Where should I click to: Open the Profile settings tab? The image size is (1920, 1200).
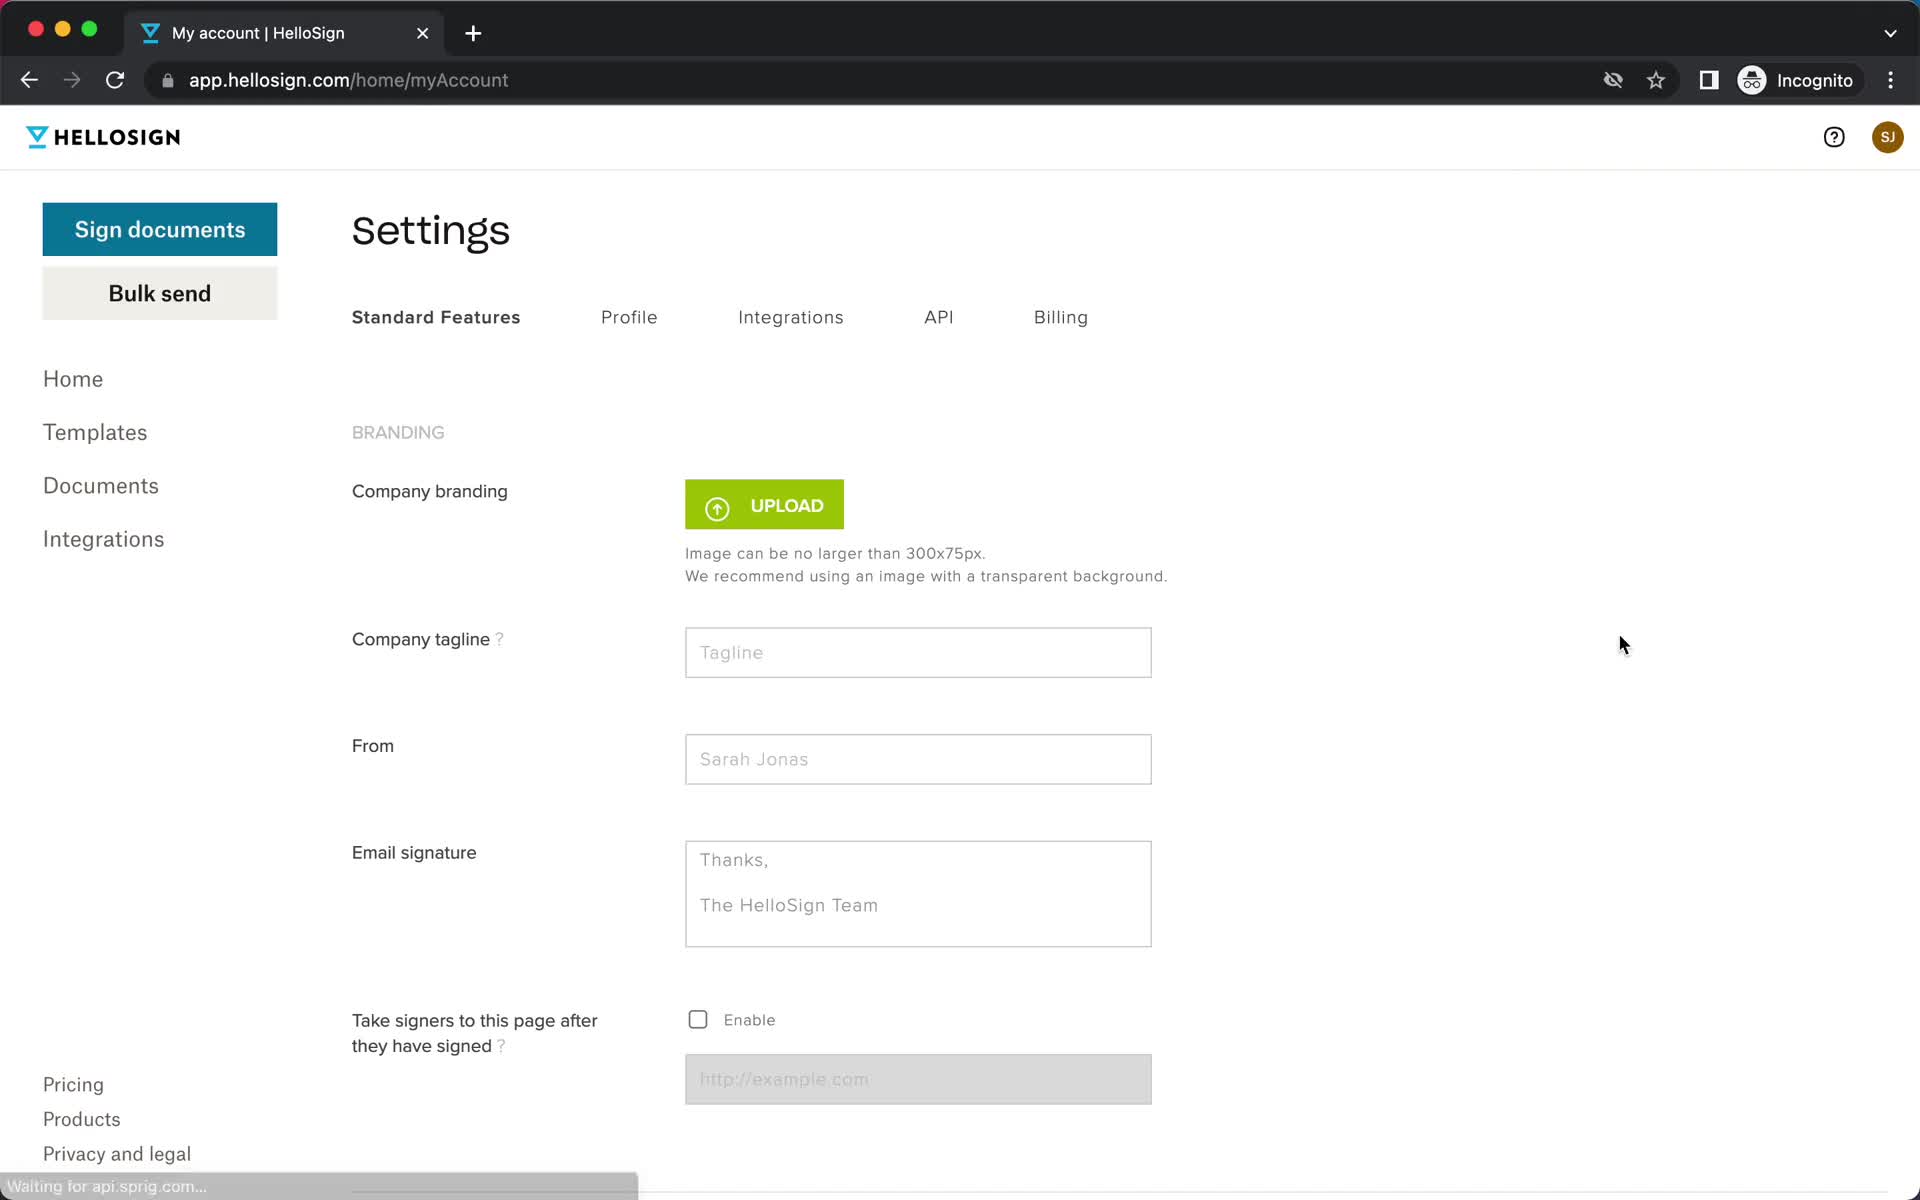coord(629,317)
